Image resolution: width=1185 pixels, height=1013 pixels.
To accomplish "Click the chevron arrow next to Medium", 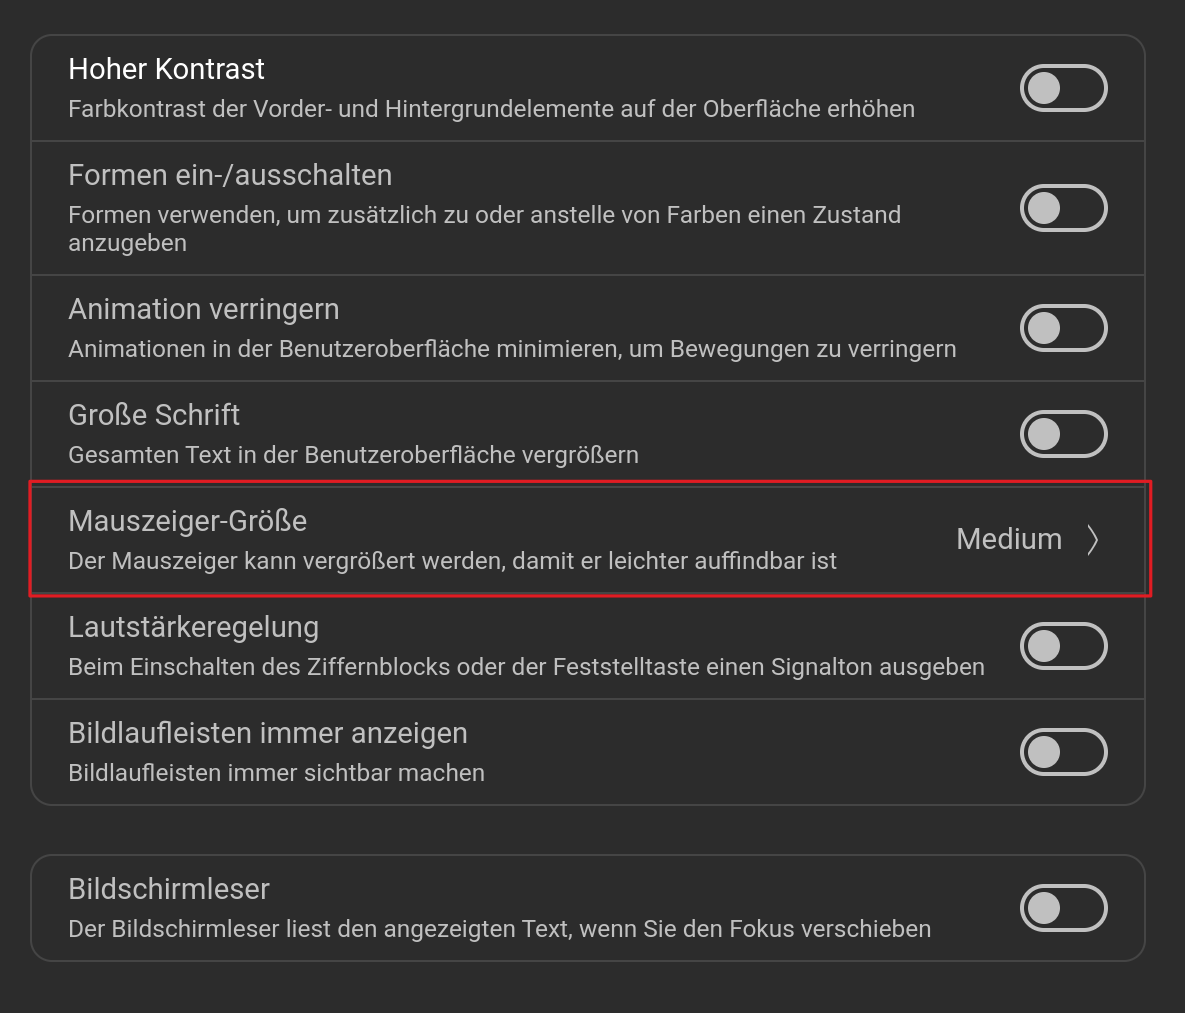I will coord(1093,540).
